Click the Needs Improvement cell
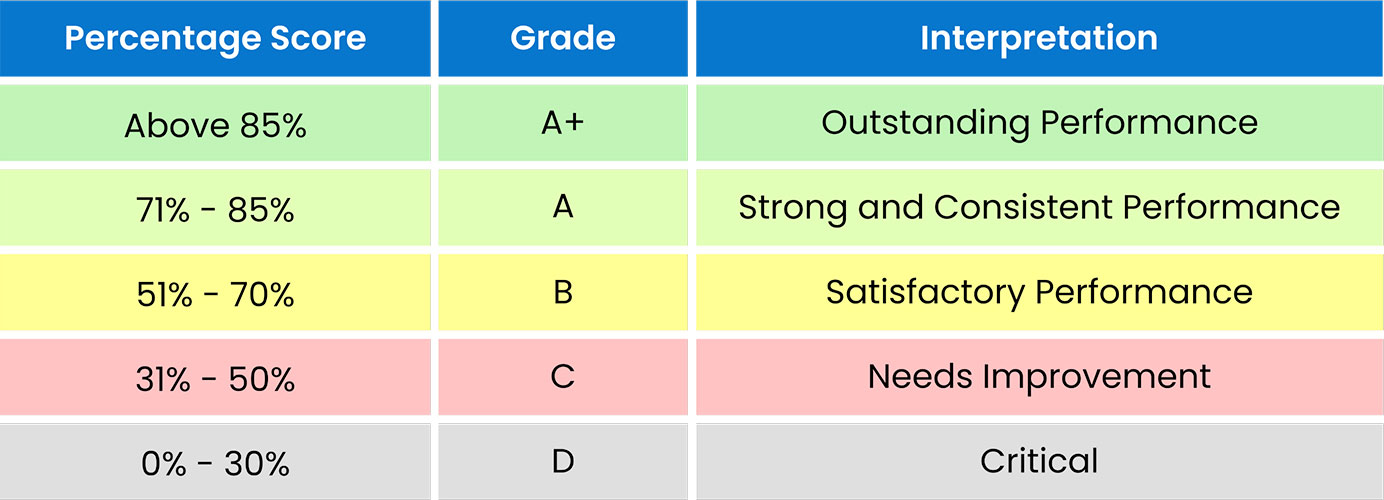 1039,377
